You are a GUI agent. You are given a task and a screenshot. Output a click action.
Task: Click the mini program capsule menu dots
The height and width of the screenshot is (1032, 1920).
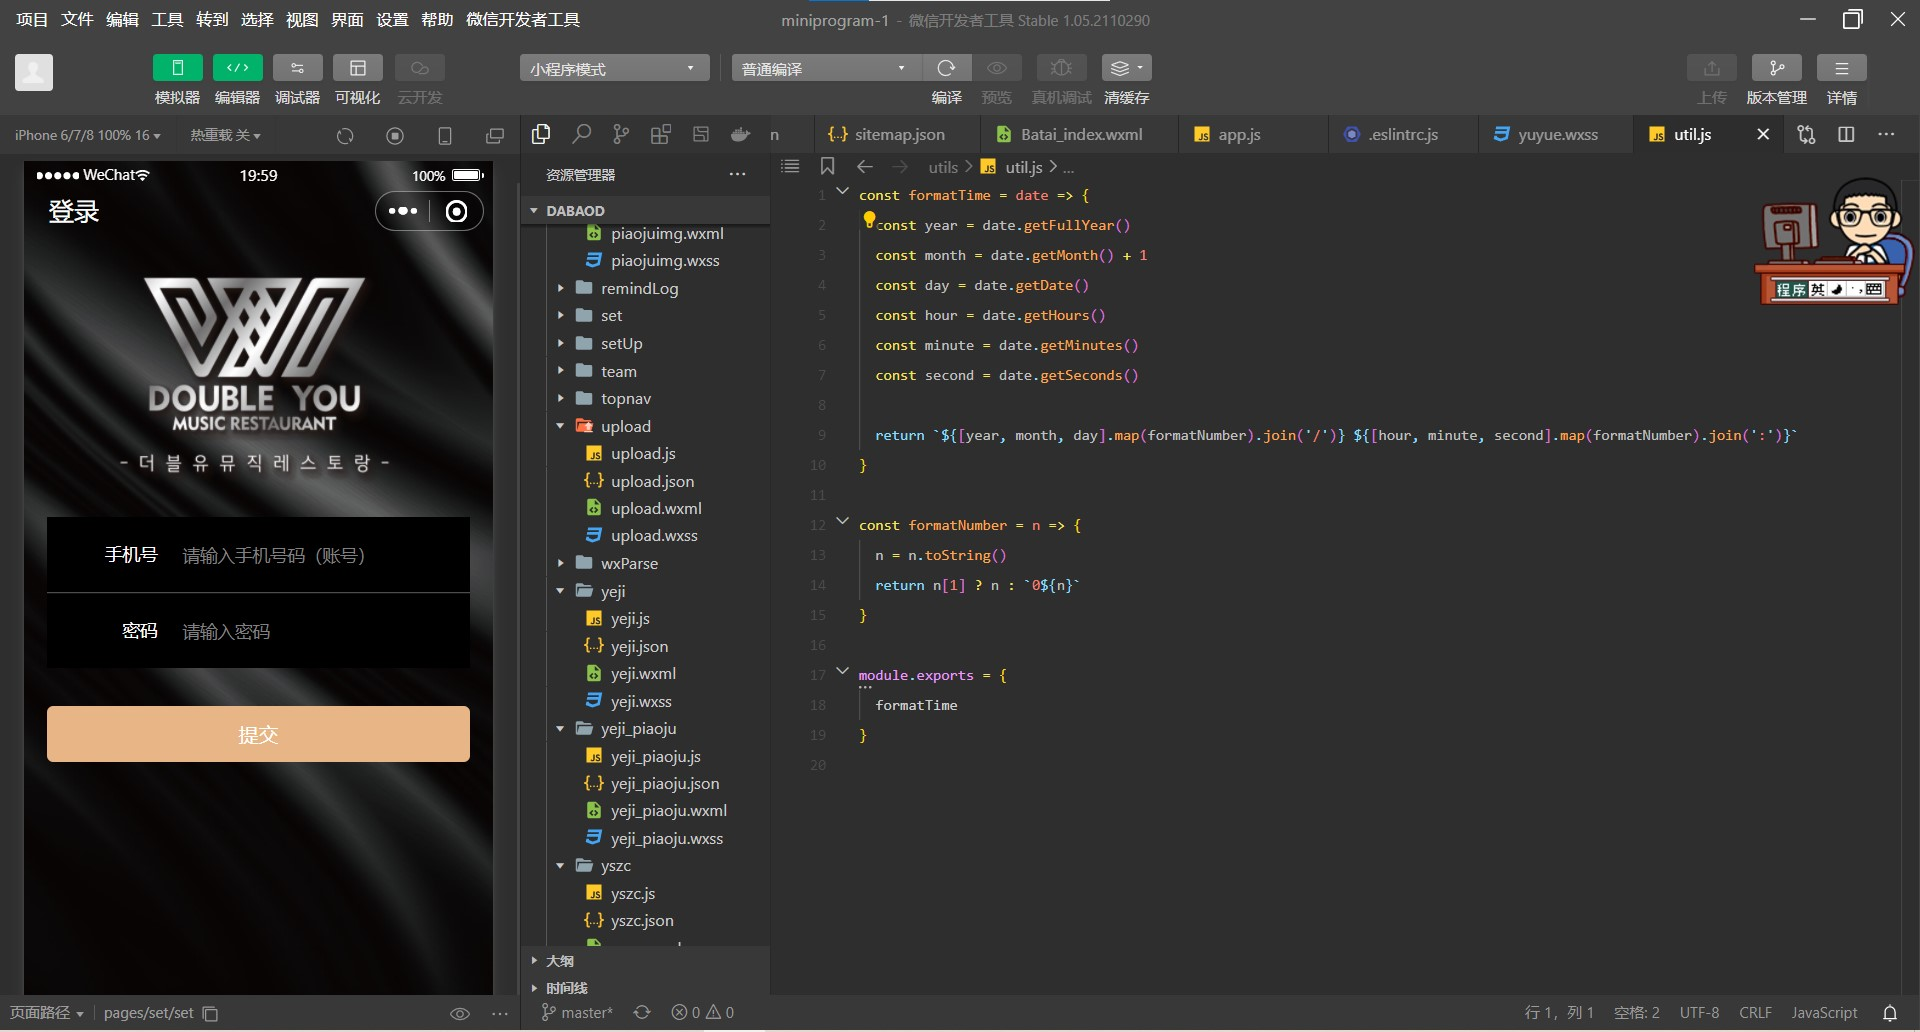click(403, 211)
